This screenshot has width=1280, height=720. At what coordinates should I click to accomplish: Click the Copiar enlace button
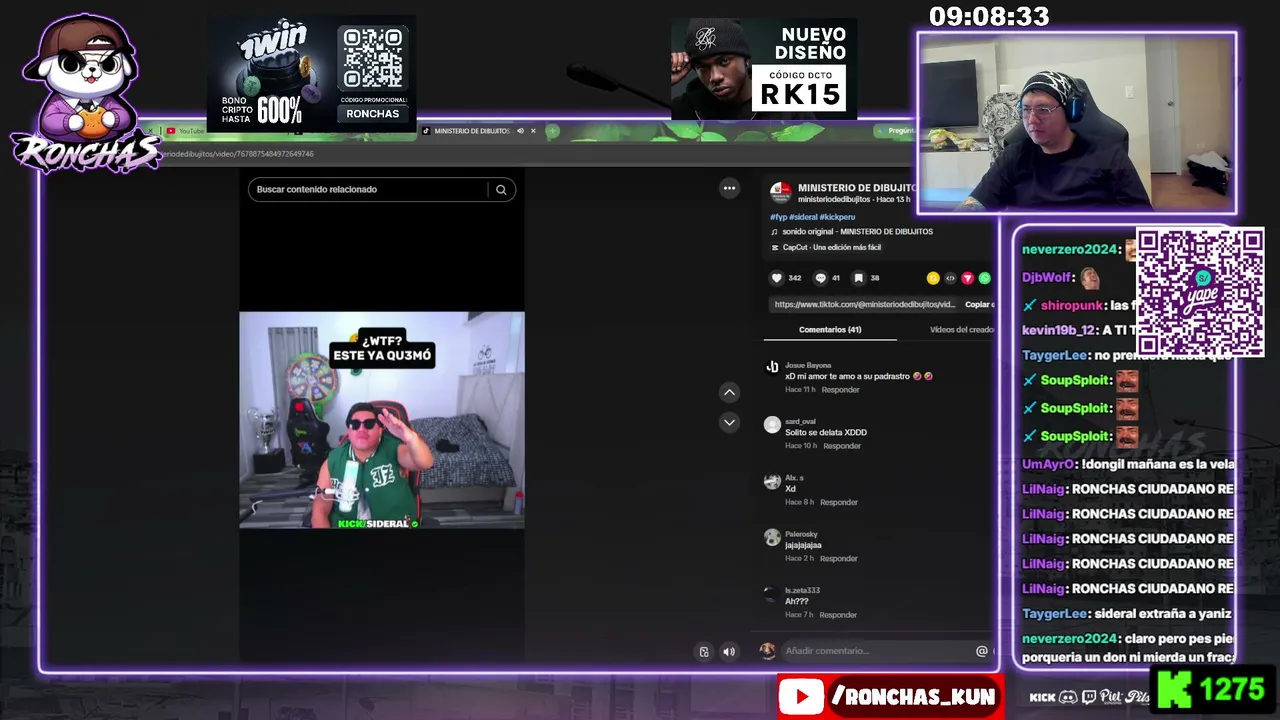coord(979,304)
